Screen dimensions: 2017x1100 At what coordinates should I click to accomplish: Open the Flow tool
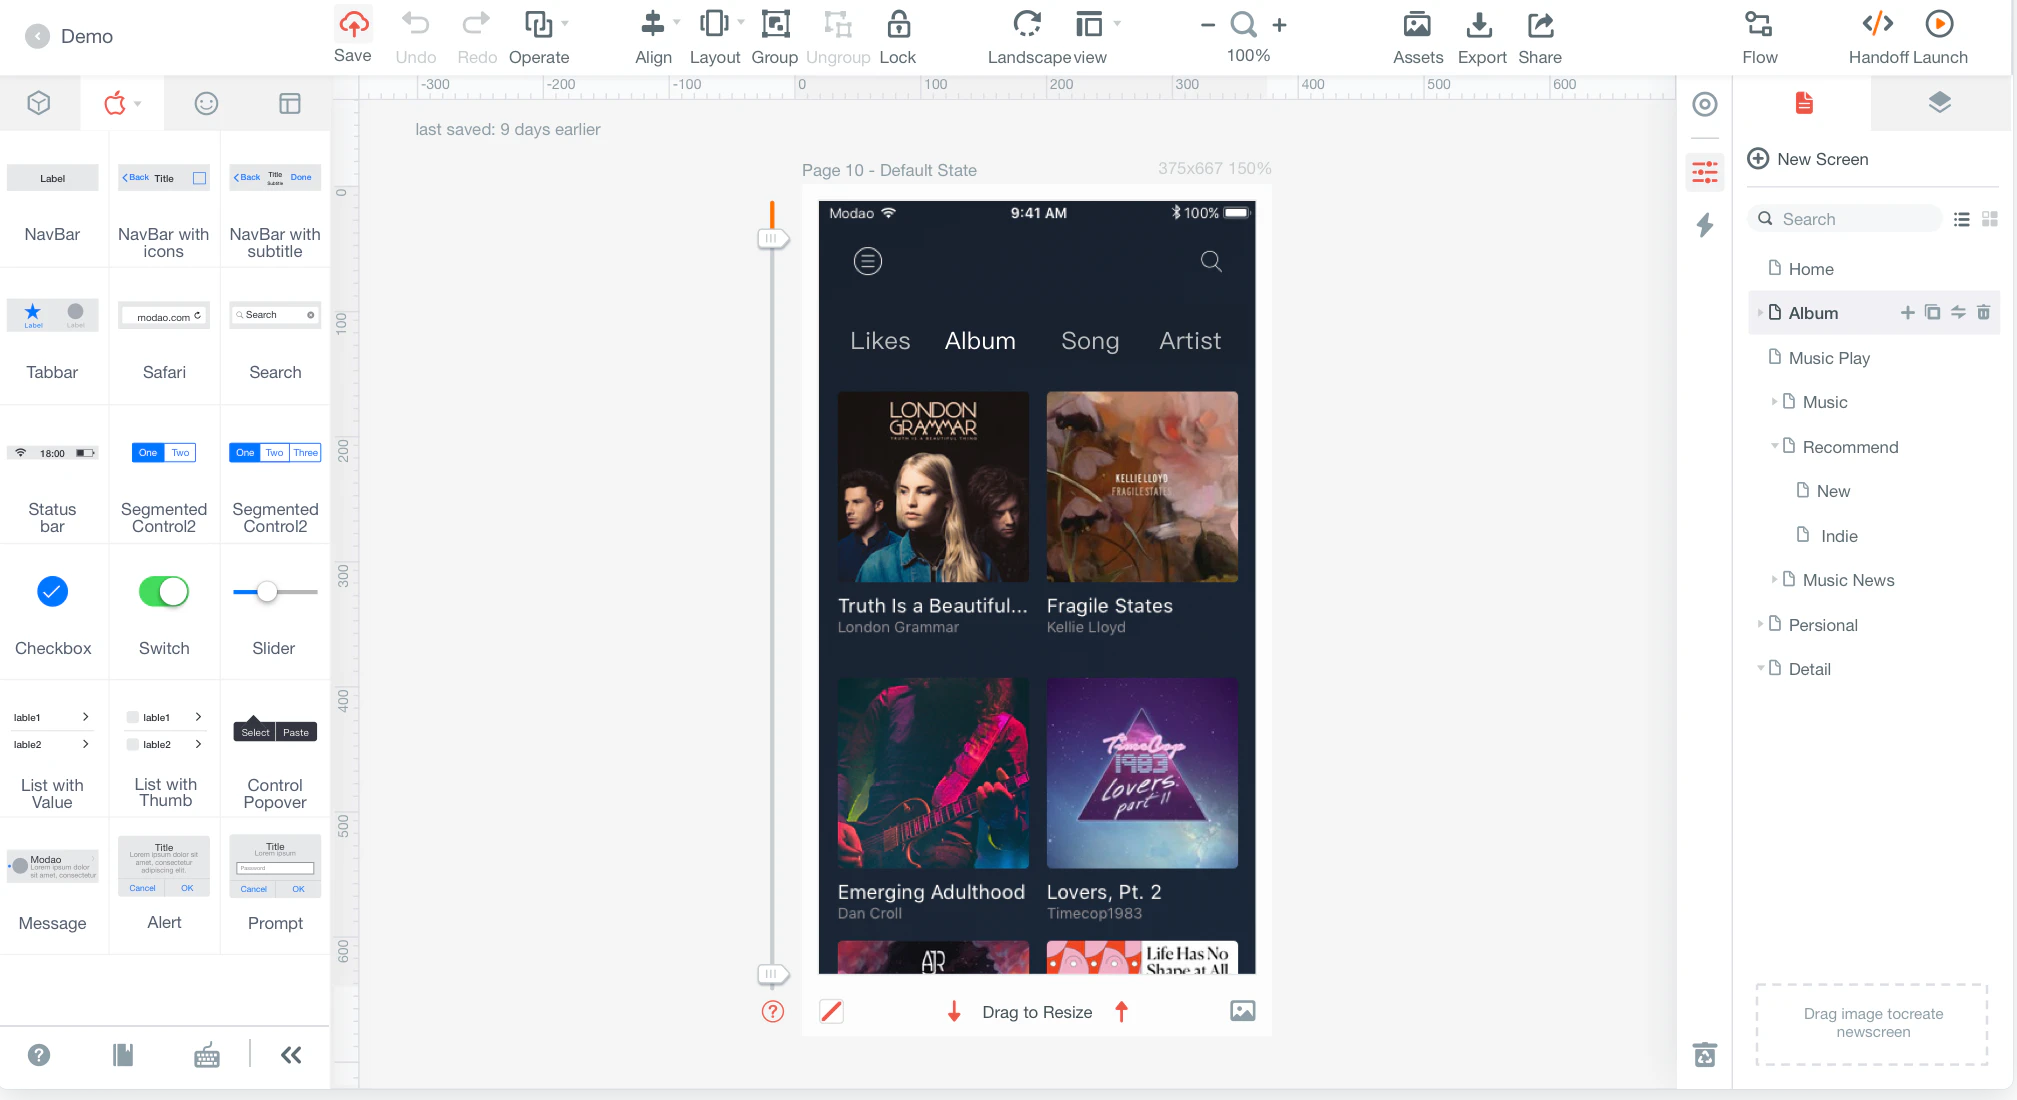(x=1759, y=24)
